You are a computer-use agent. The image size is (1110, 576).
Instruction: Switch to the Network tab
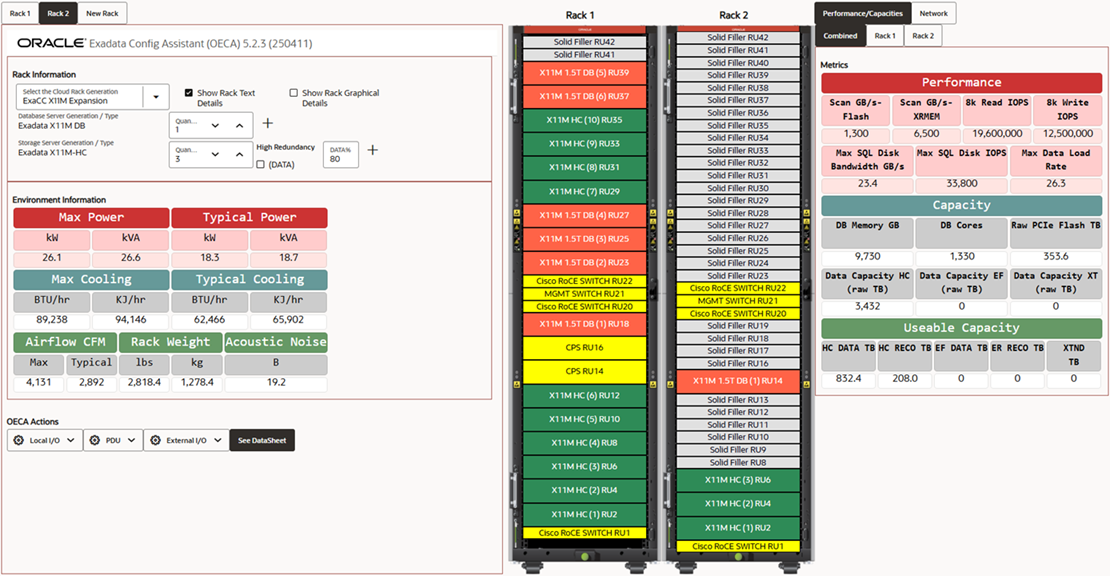tap(933, 13)
